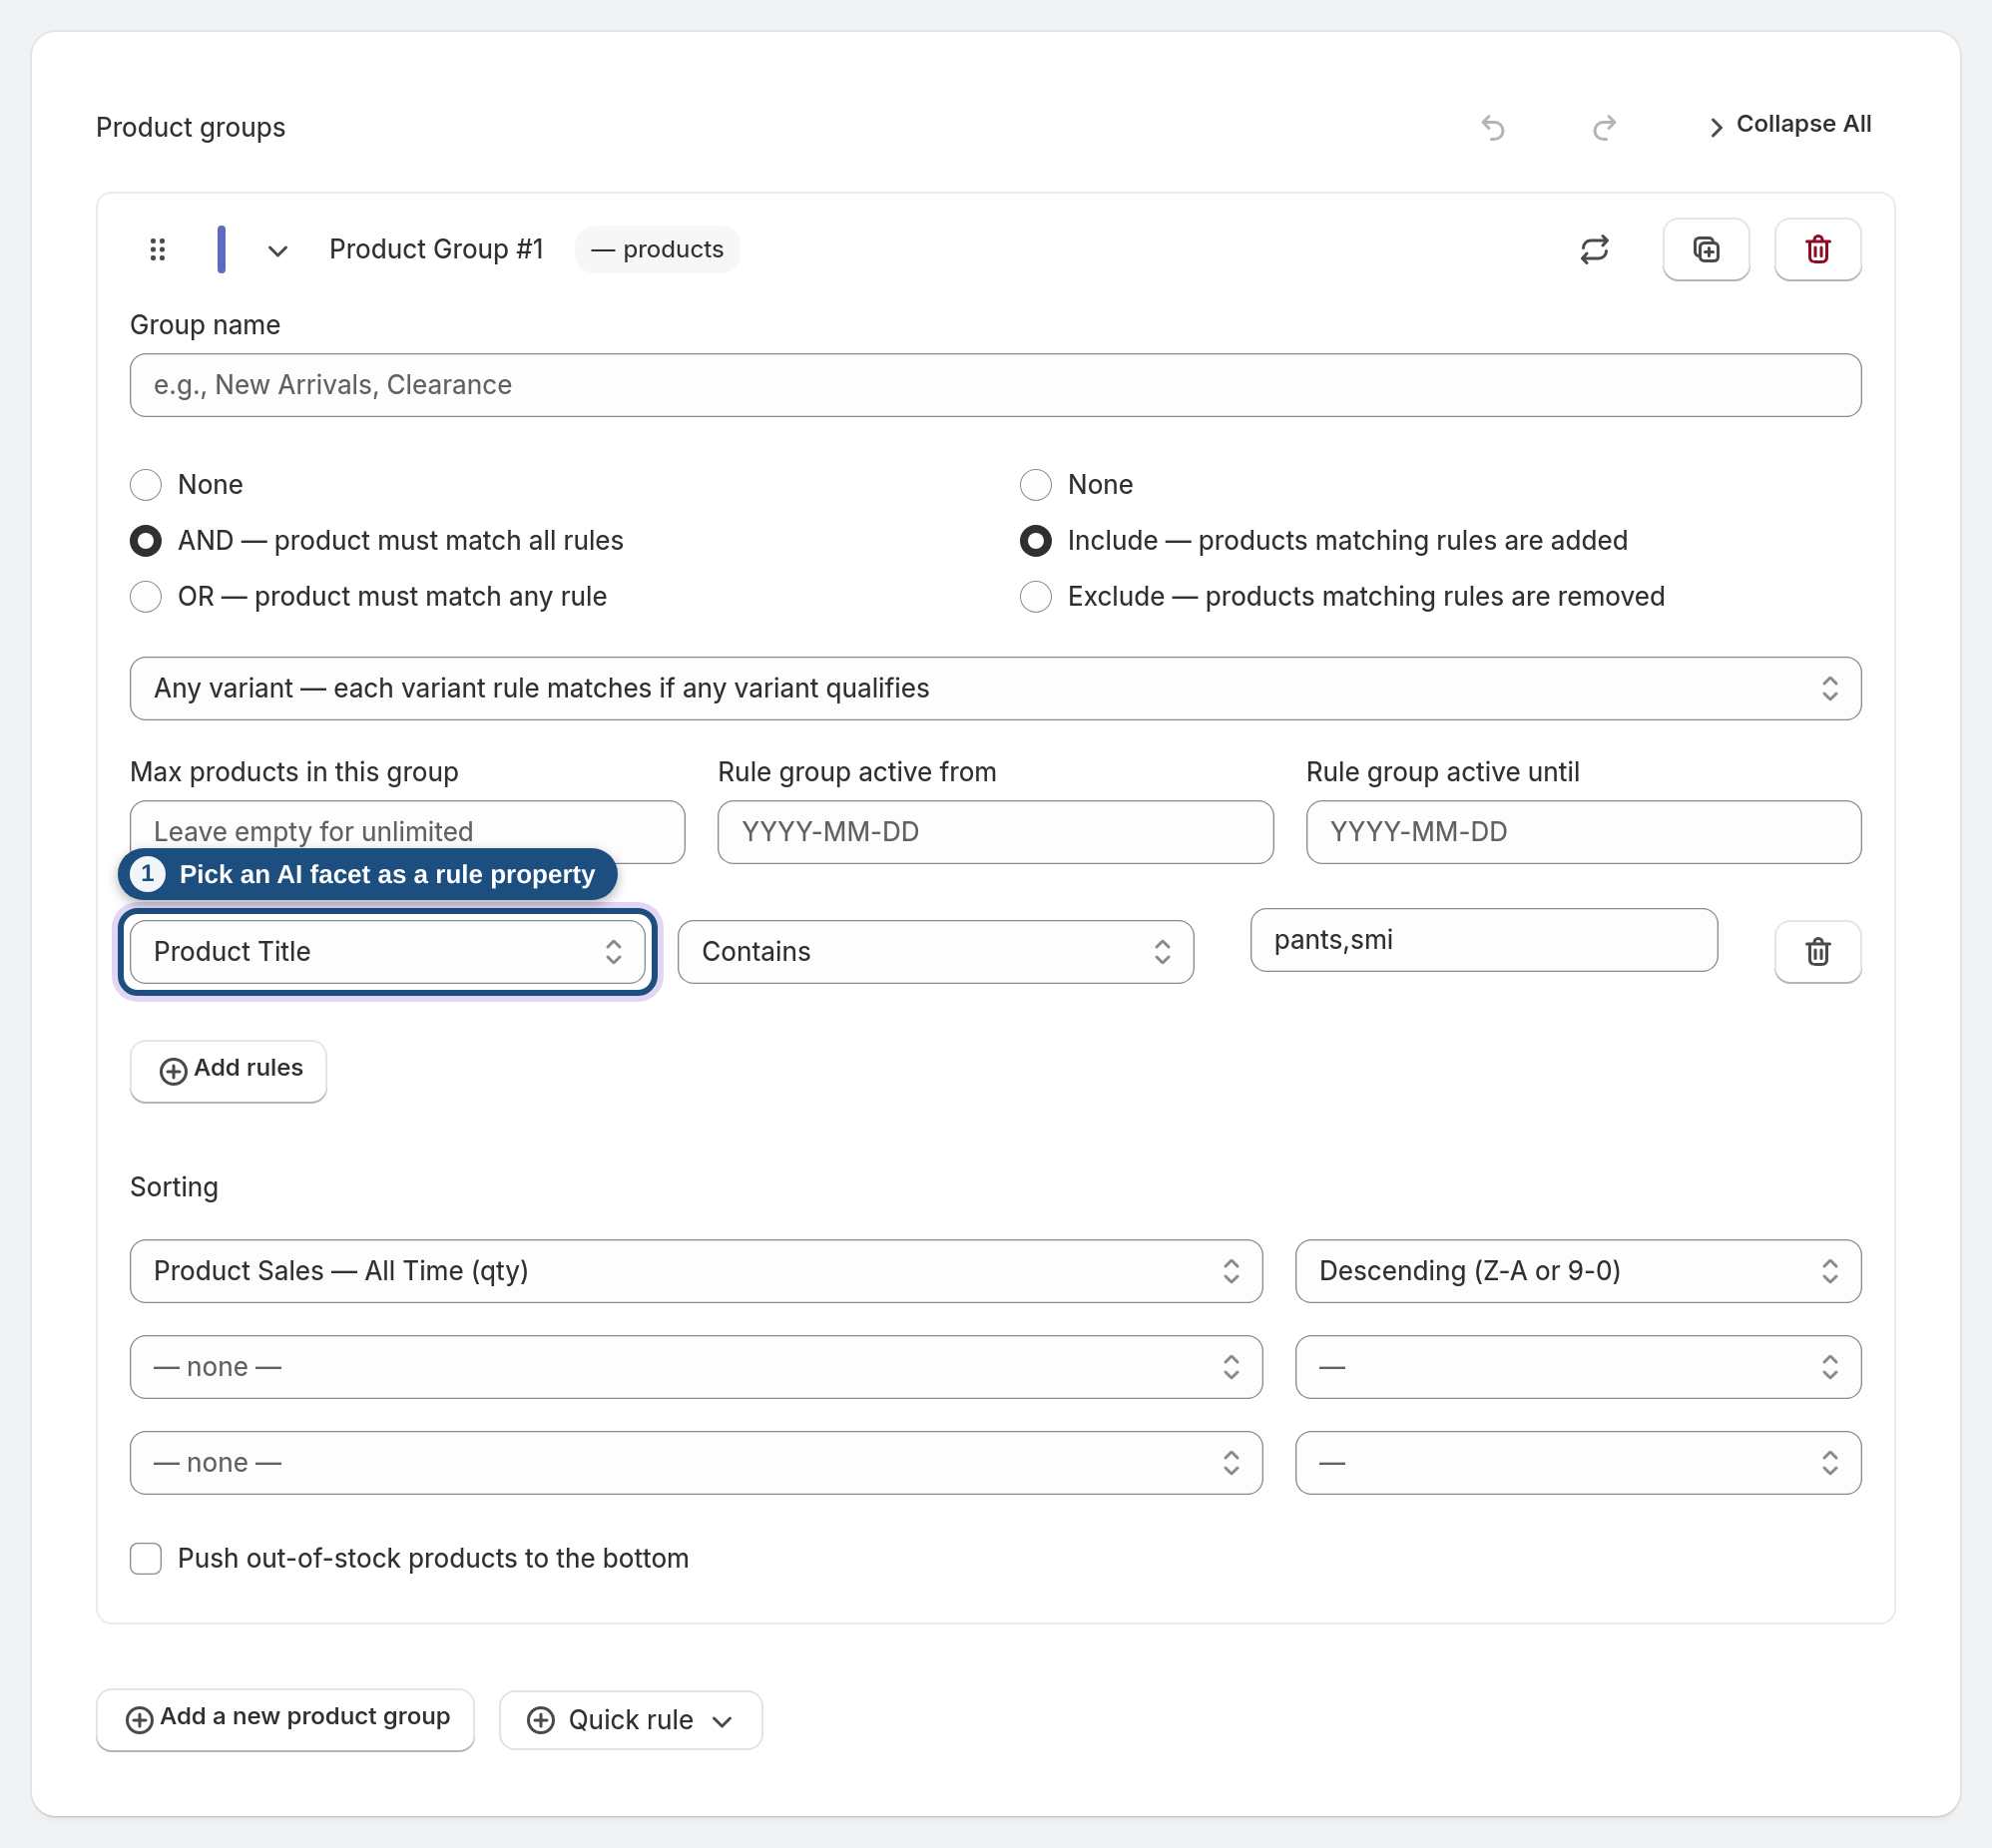Click the — products count badge
1992x1848 pixels.
click(657, 249)
